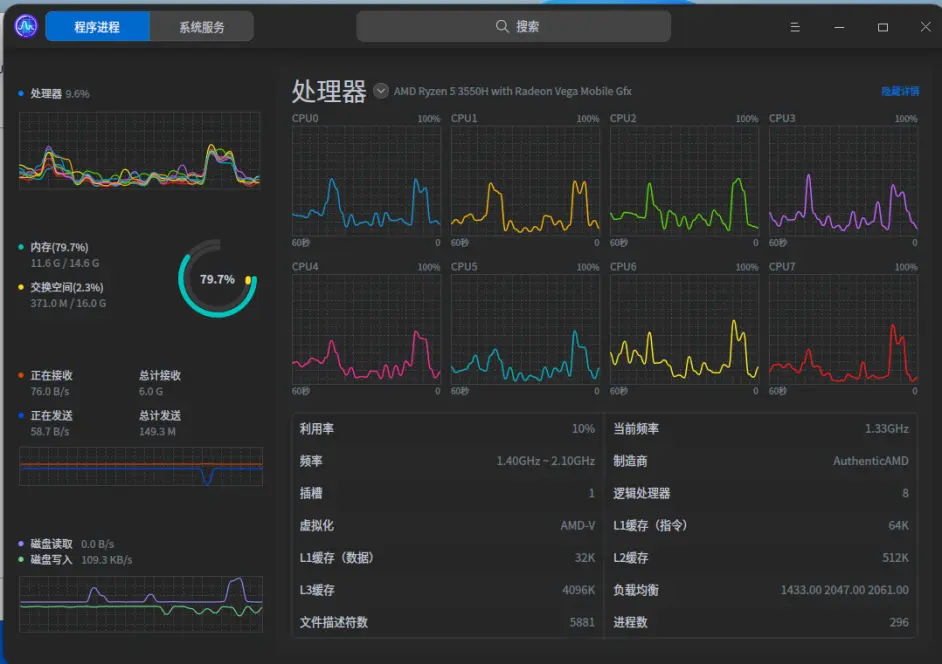The width and height of the screenshot is (942, 664).
Task: Click the 79.7% memory ring gauge
Action: (217, 279)
